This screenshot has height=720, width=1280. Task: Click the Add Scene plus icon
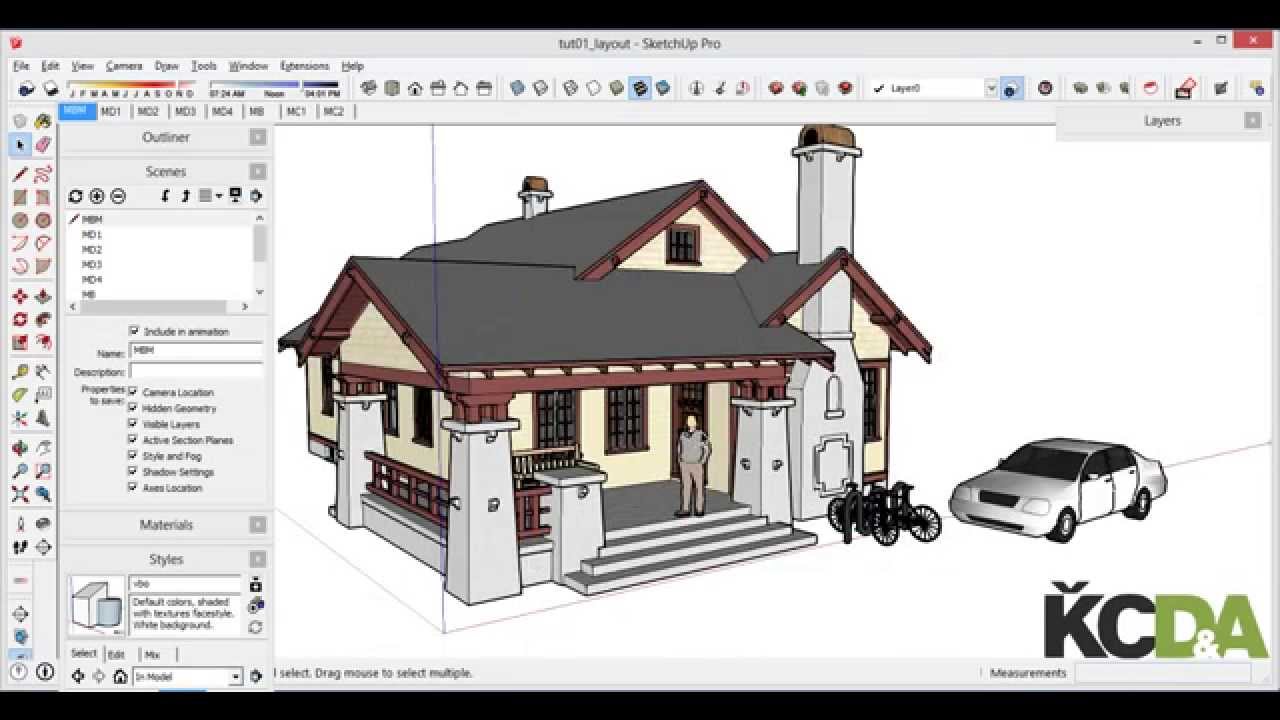point(97,196)
